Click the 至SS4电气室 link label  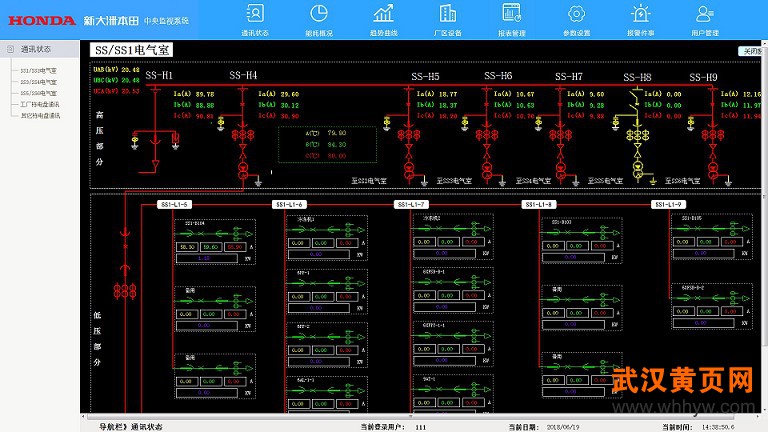[x=533, y=181]
